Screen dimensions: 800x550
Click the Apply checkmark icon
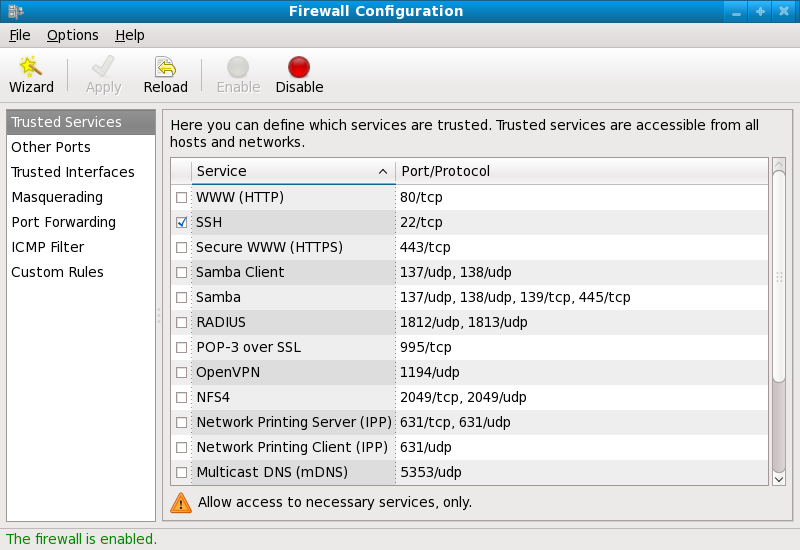[x=103, y=68]
